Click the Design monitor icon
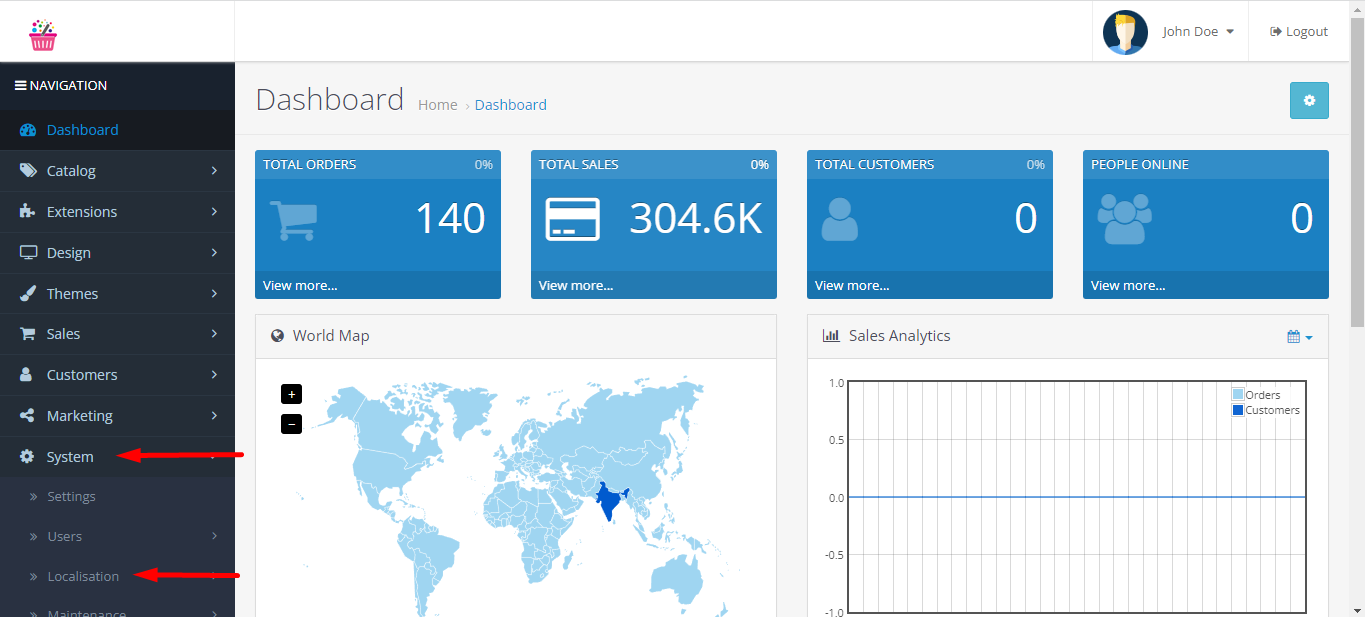This screenshot has width=1365, height=617. (x=28, y=253)
